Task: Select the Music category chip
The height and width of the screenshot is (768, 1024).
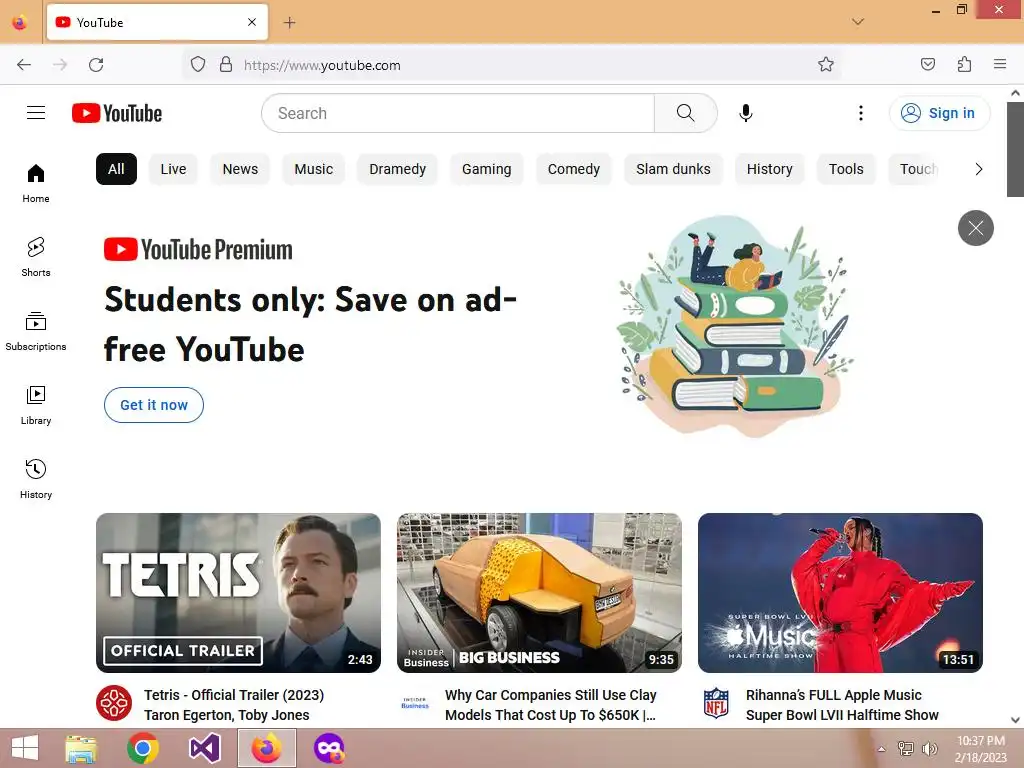Action: pos(313,169)
